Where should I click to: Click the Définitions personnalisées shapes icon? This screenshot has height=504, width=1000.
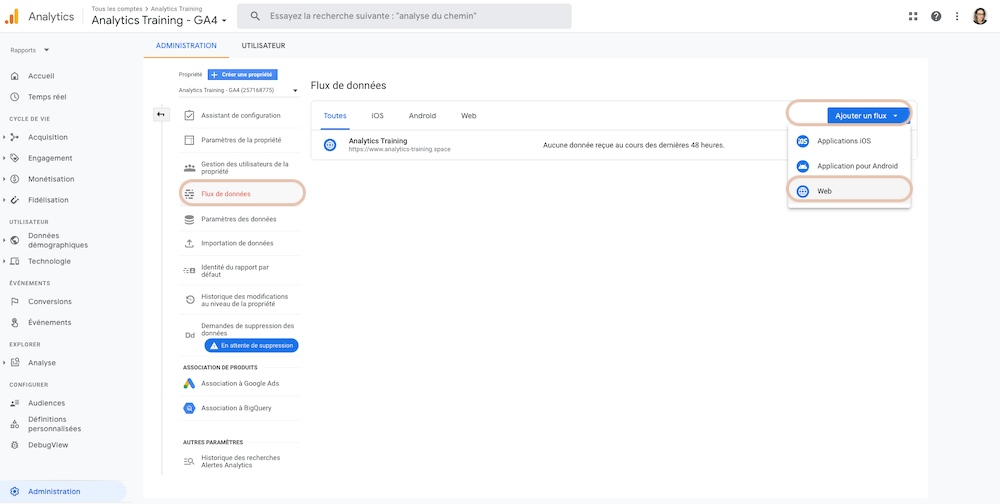point(15,424)
